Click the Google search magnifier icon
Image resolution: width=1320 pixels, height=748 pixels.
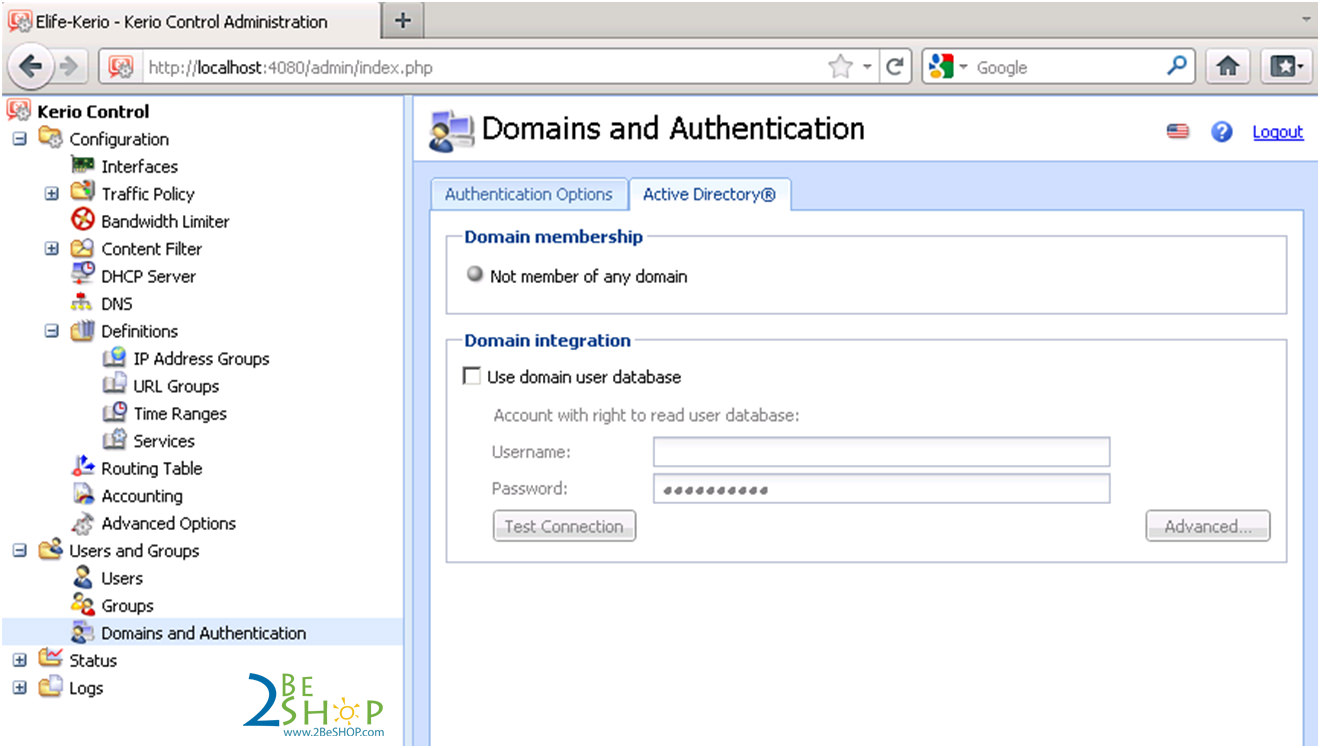[x=1177, y=67]
